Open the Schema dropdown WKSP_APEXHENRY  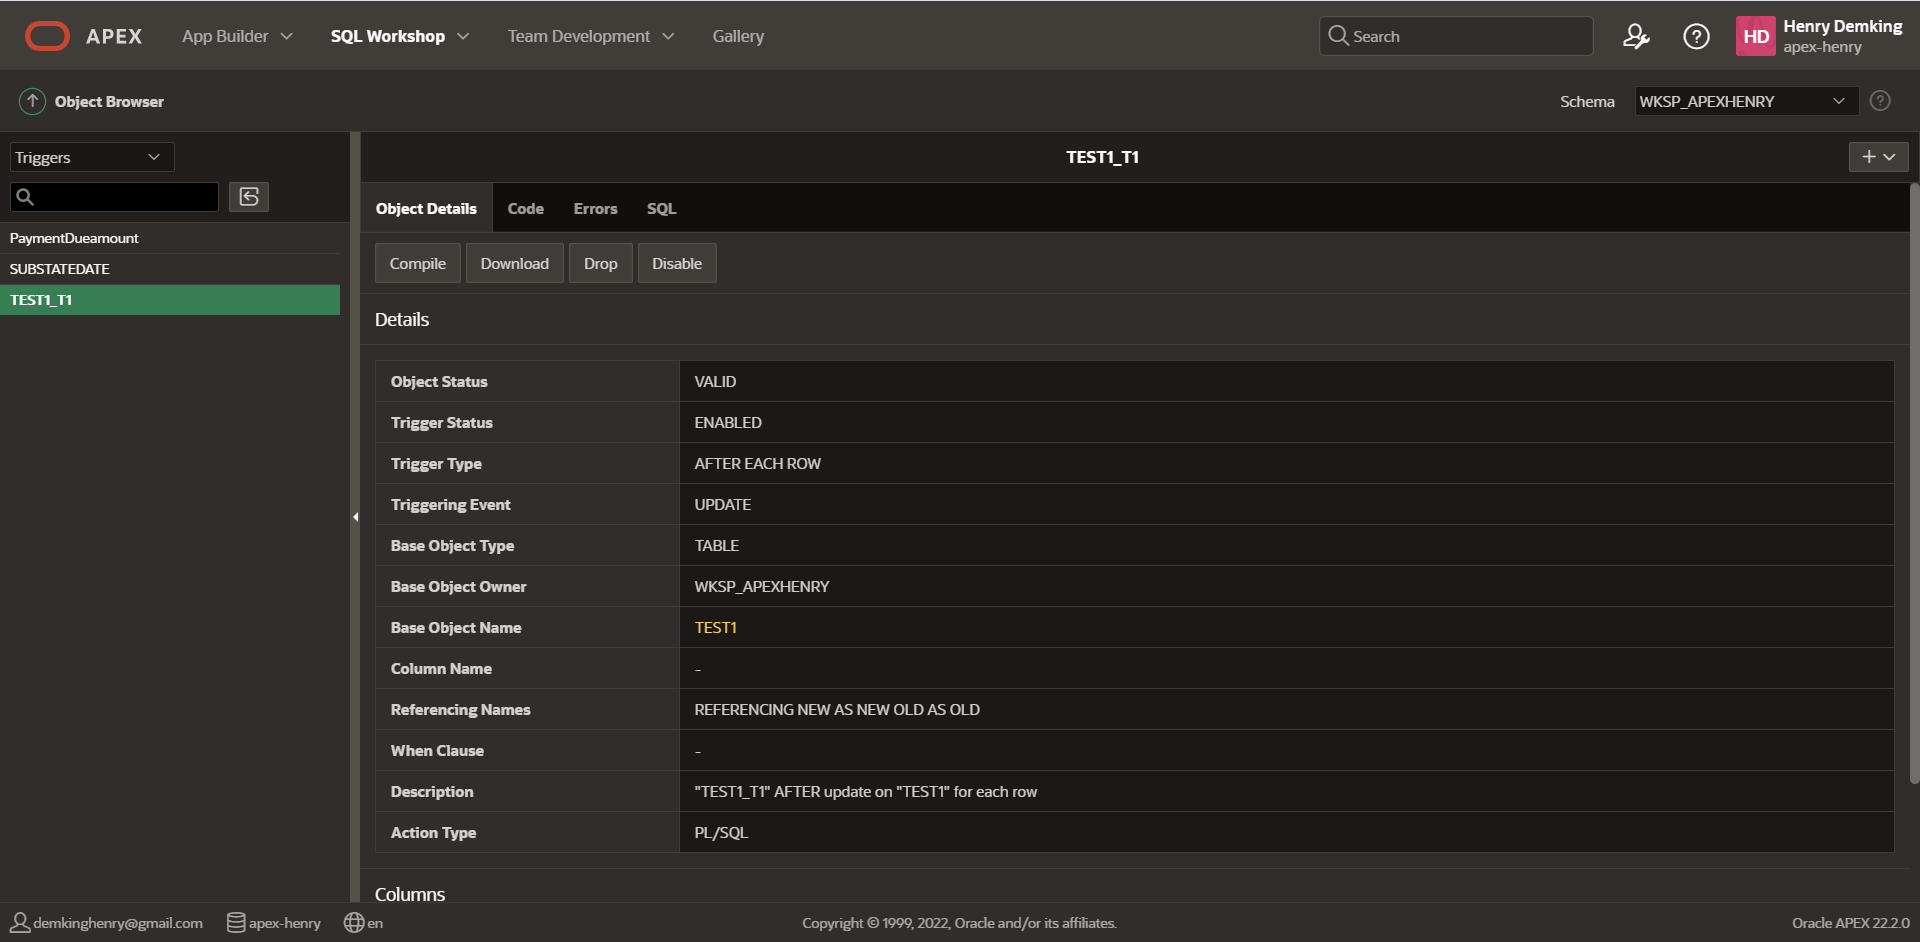pyautogui.click(x=1746, y=101)
